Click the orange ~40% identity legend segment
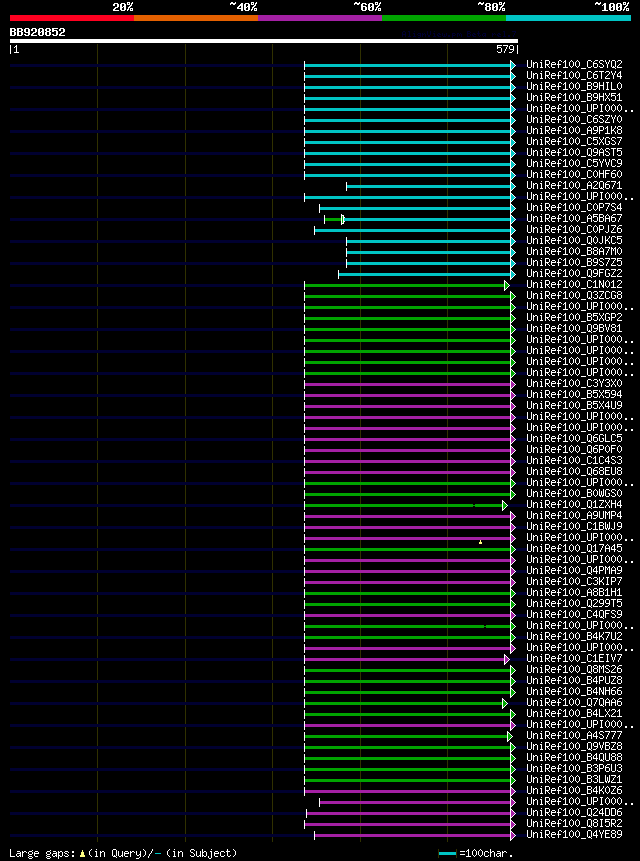 196,18
